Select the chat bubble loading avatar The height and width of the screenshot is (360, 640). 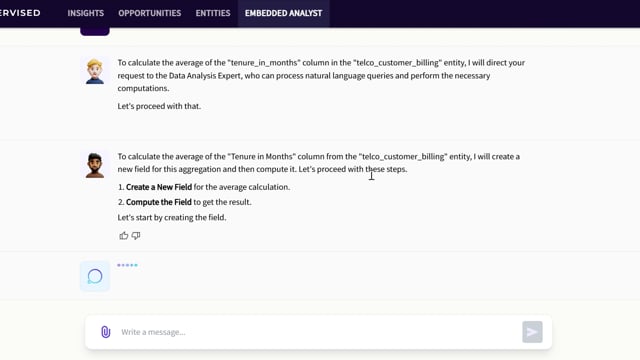[95, 276]
